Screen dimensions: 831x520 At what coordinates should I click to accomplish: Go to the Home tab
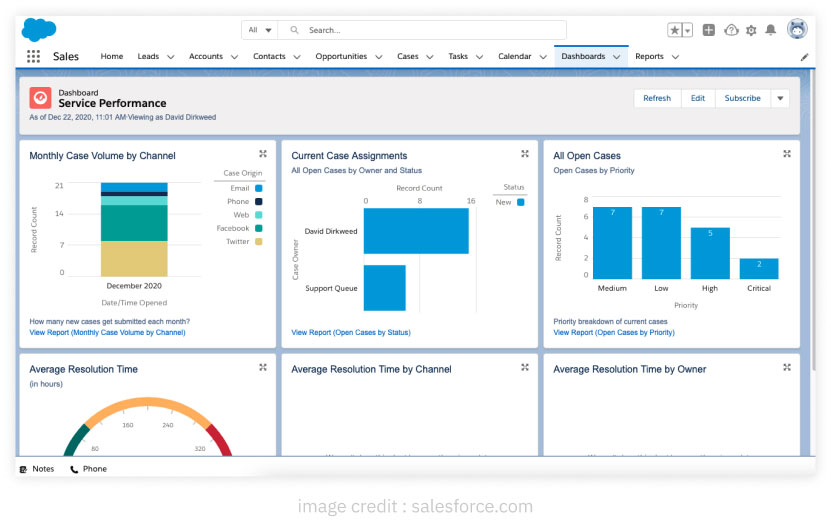(112, 56)
